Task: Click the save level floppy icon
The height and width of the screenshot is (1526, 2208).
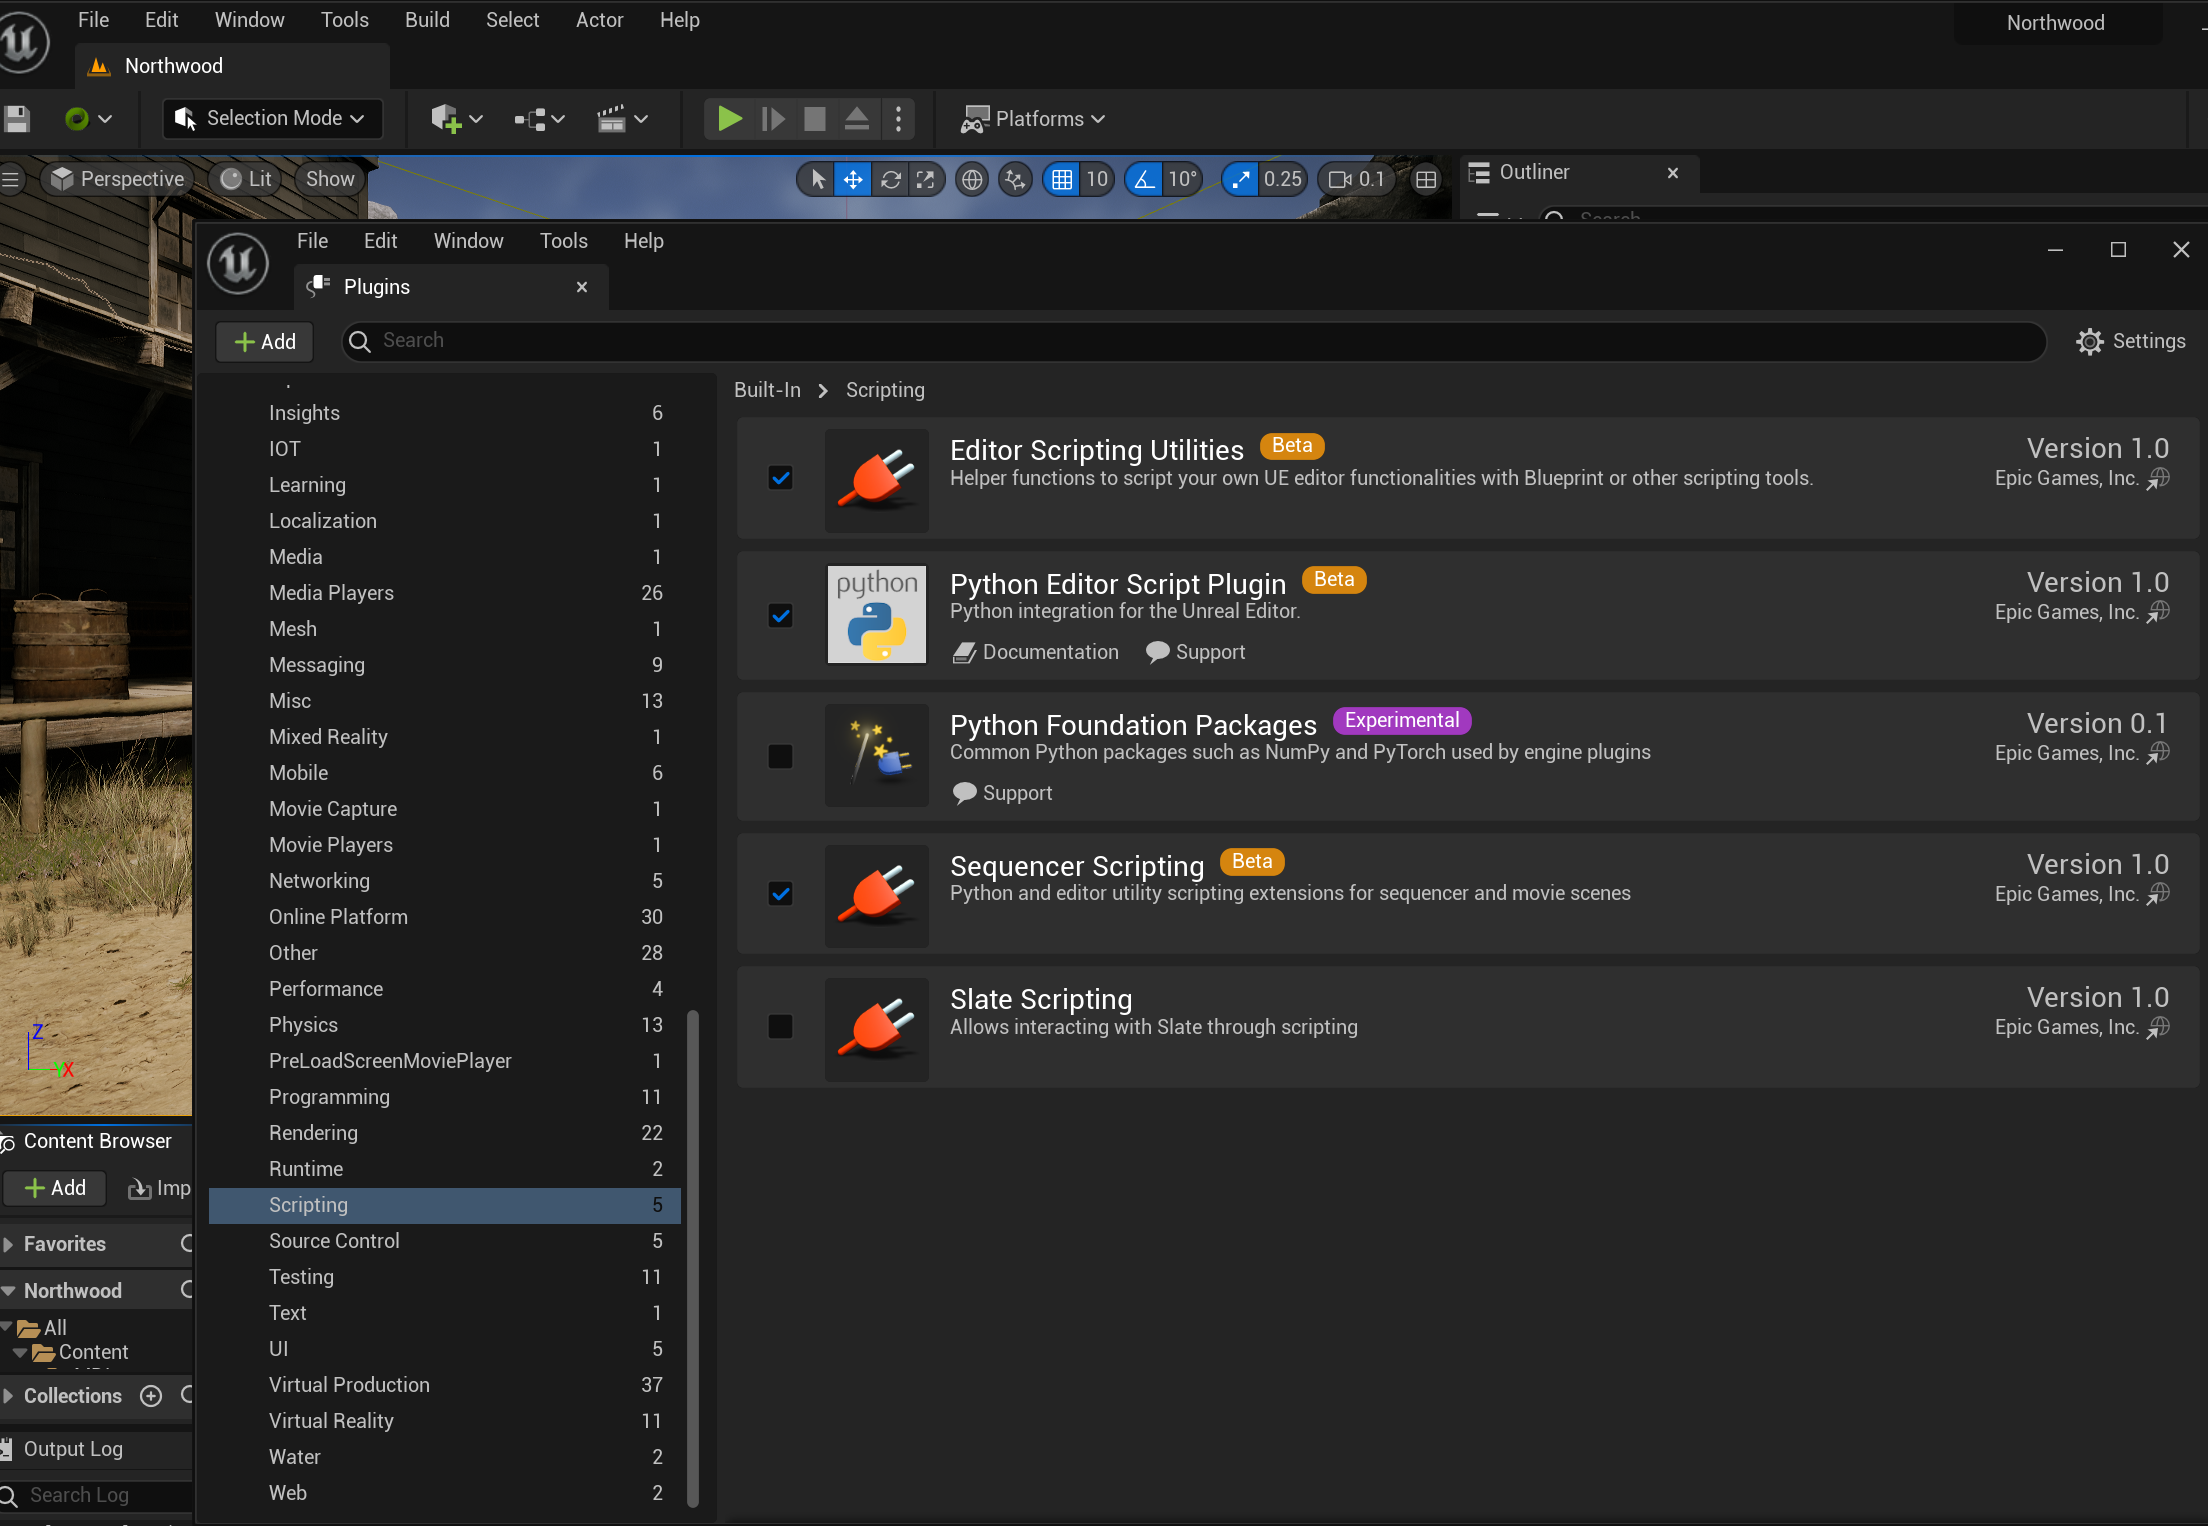Action: point(17,119)
